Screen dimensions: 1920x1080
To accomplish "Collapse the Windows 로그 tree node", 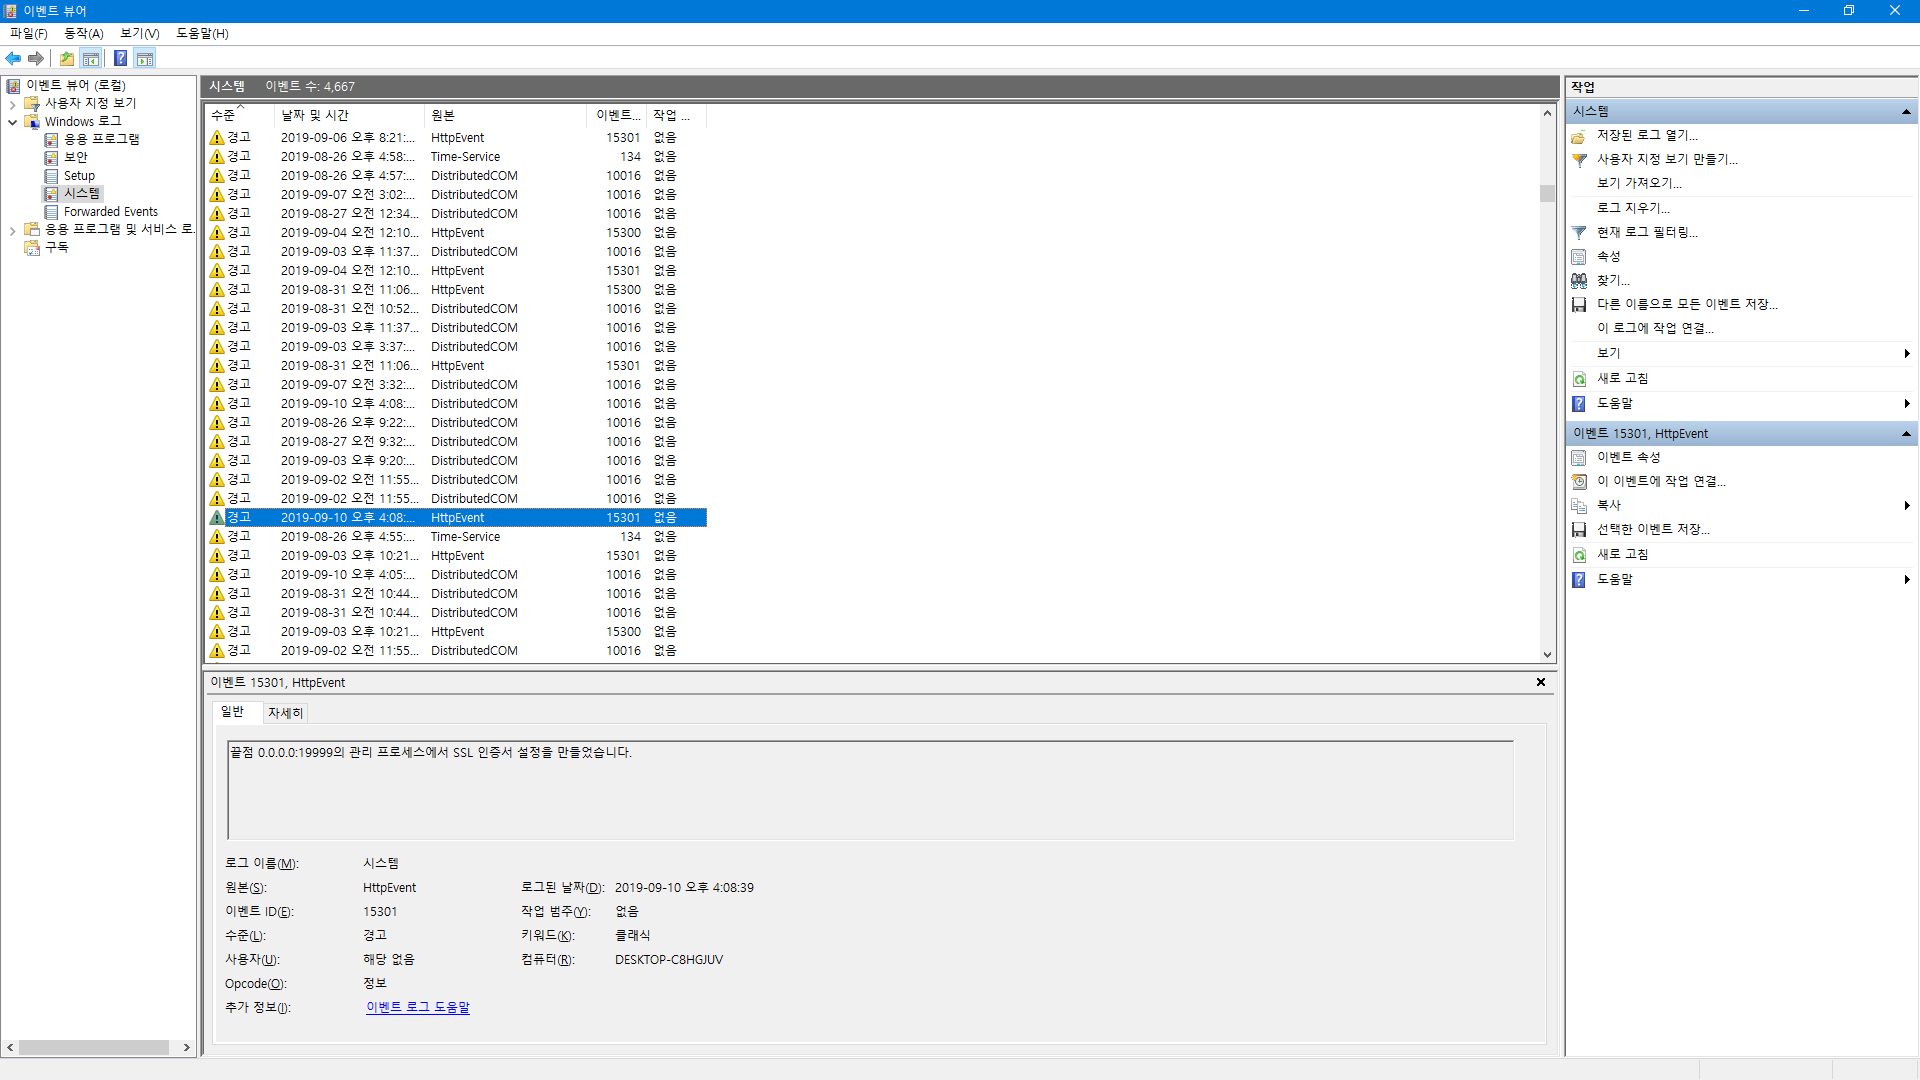I will point(13,122).
